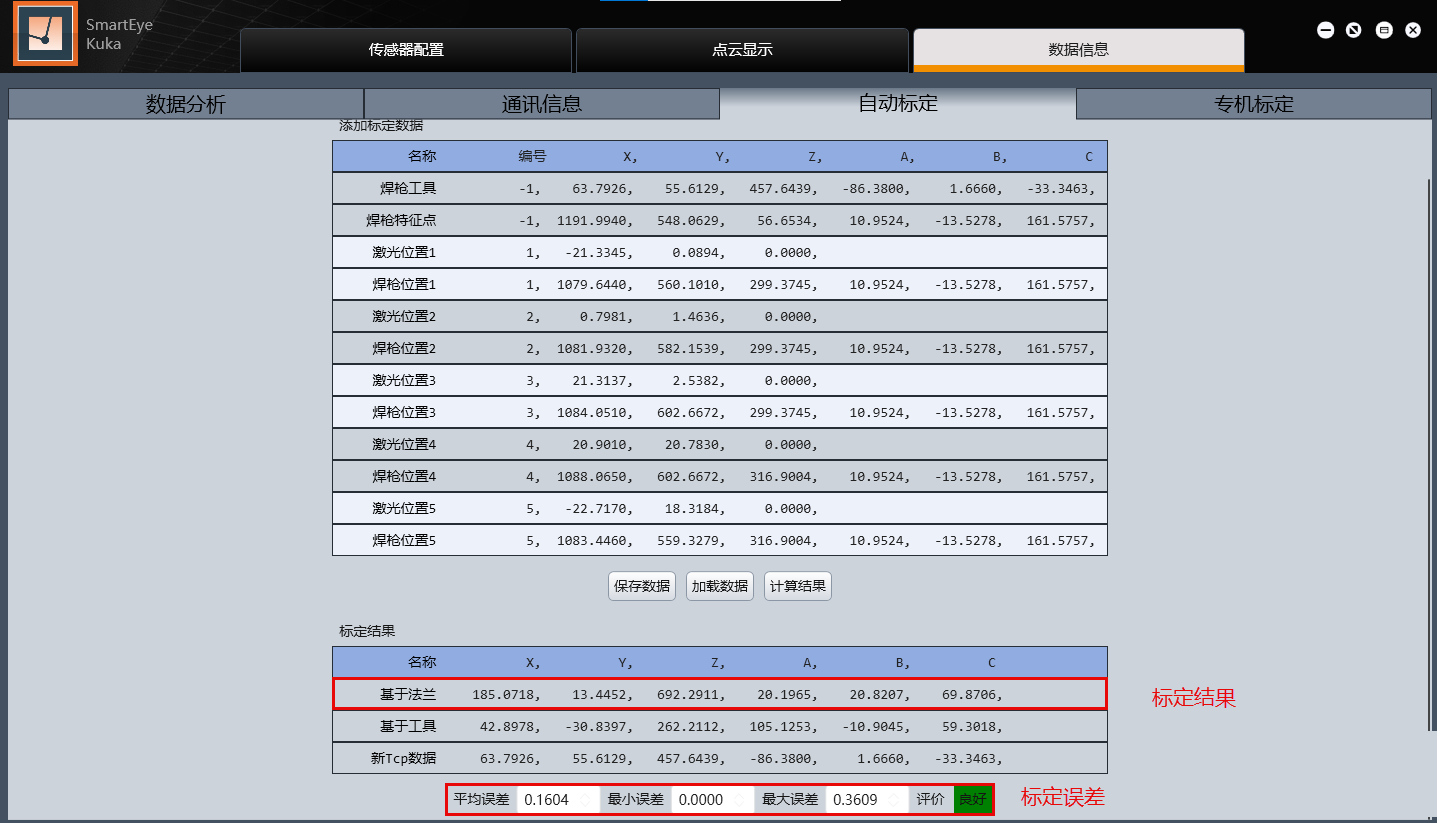Select the 数据信息 tab
Screen dimensions: 1437x823
(1078, 49)
